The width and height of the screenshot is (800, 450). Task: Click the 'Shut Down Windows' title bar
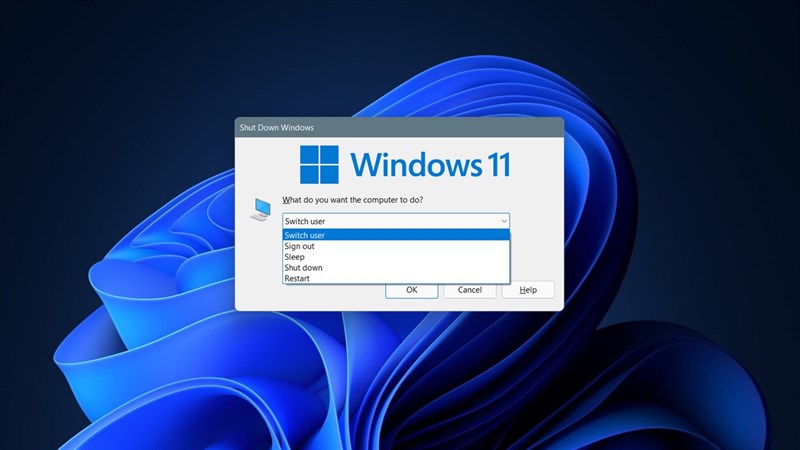(399, 128)
